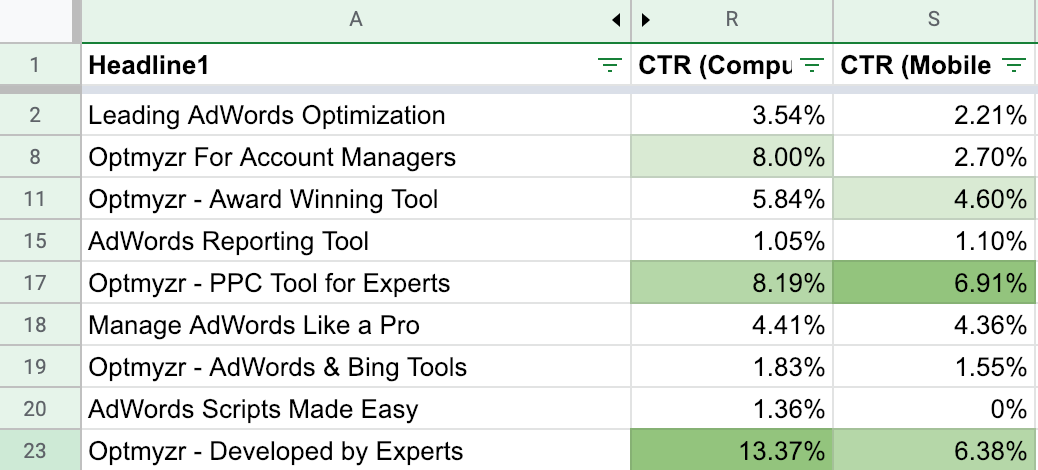Select the 8.00% computer CTR cell
This screenshot has height=470, width=1038.
(x=732, y=157)
